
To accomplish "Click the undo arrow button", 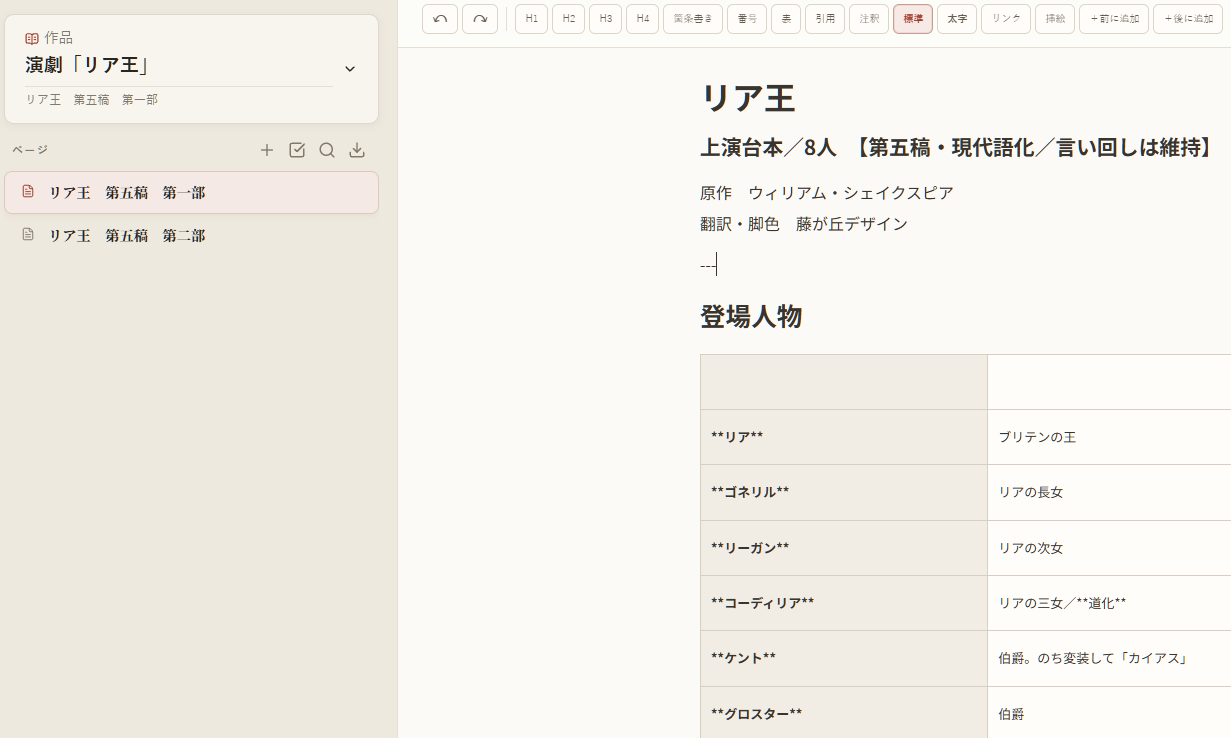I will (440, 19).
